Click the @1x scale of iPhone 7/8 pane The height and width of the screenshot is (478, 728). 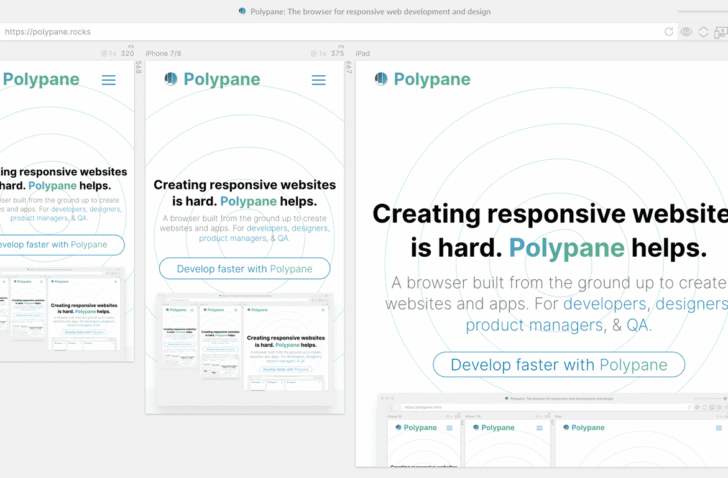pos(318,53)
